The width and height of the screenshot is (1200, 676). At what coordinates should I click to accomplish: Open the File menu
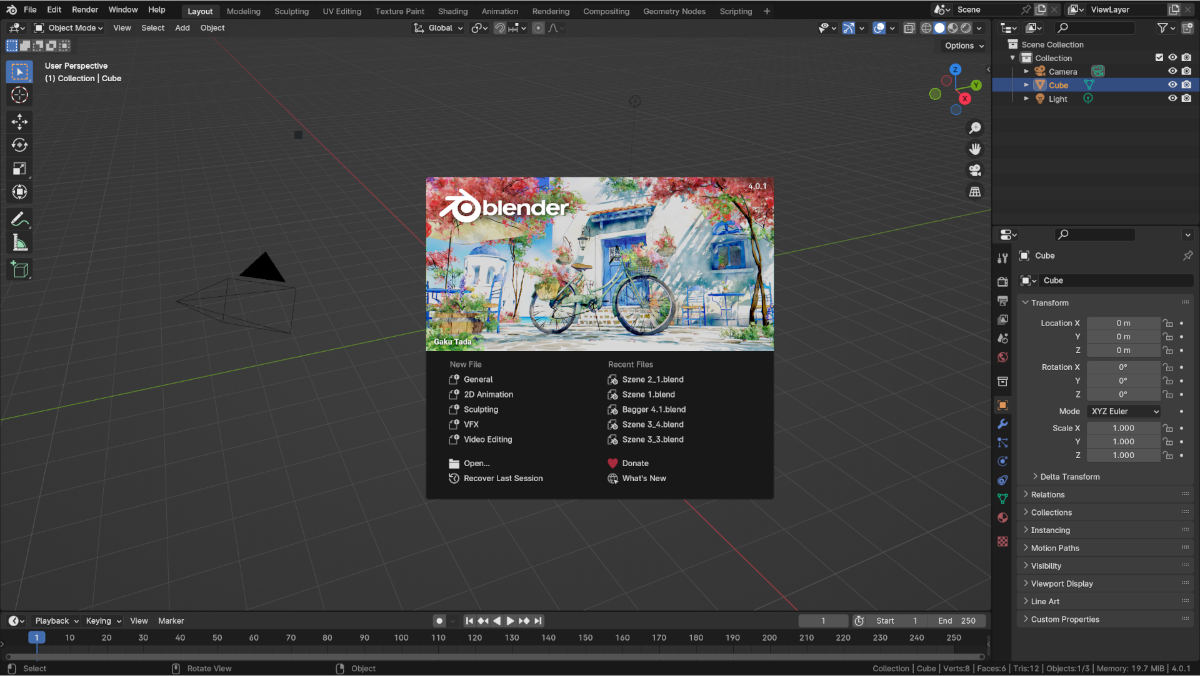coord(30,10)
